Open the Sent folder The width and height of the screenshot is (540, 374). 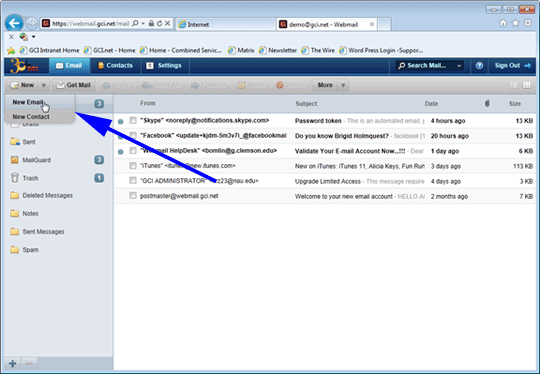[x=29, y=142]
